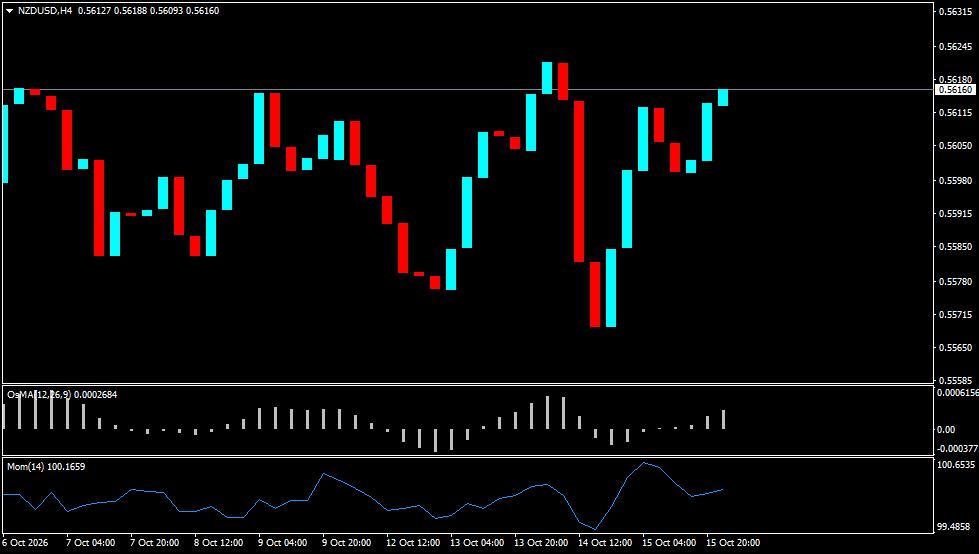Click price scale value 0.55650
The height and width of the screenshot is (554, 979).
[x=955, y=348]
